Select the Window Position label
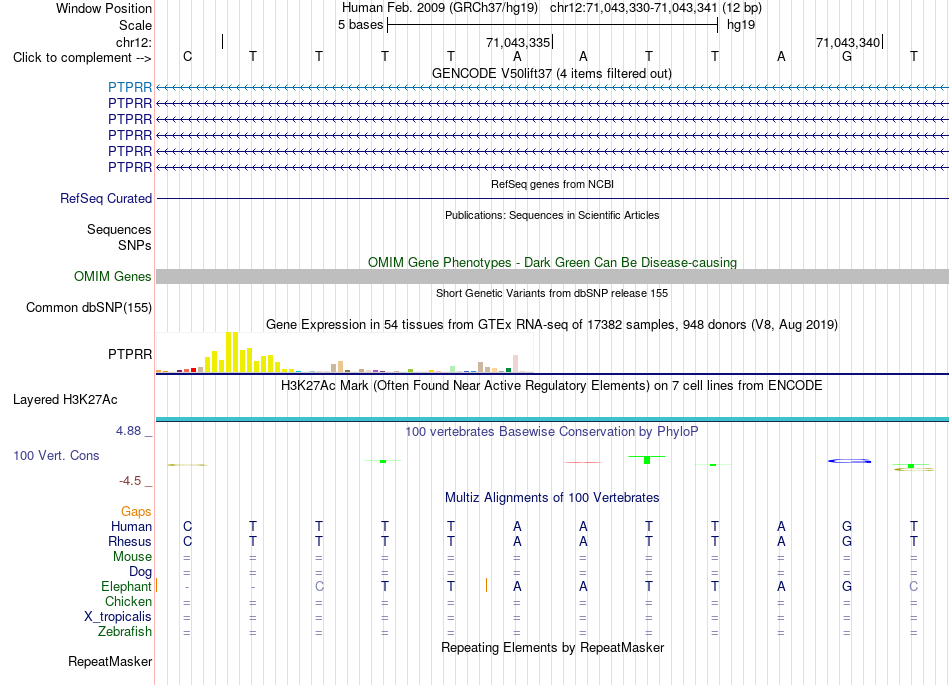The width and height of the screenshot is (950, 685). (104, 8)
